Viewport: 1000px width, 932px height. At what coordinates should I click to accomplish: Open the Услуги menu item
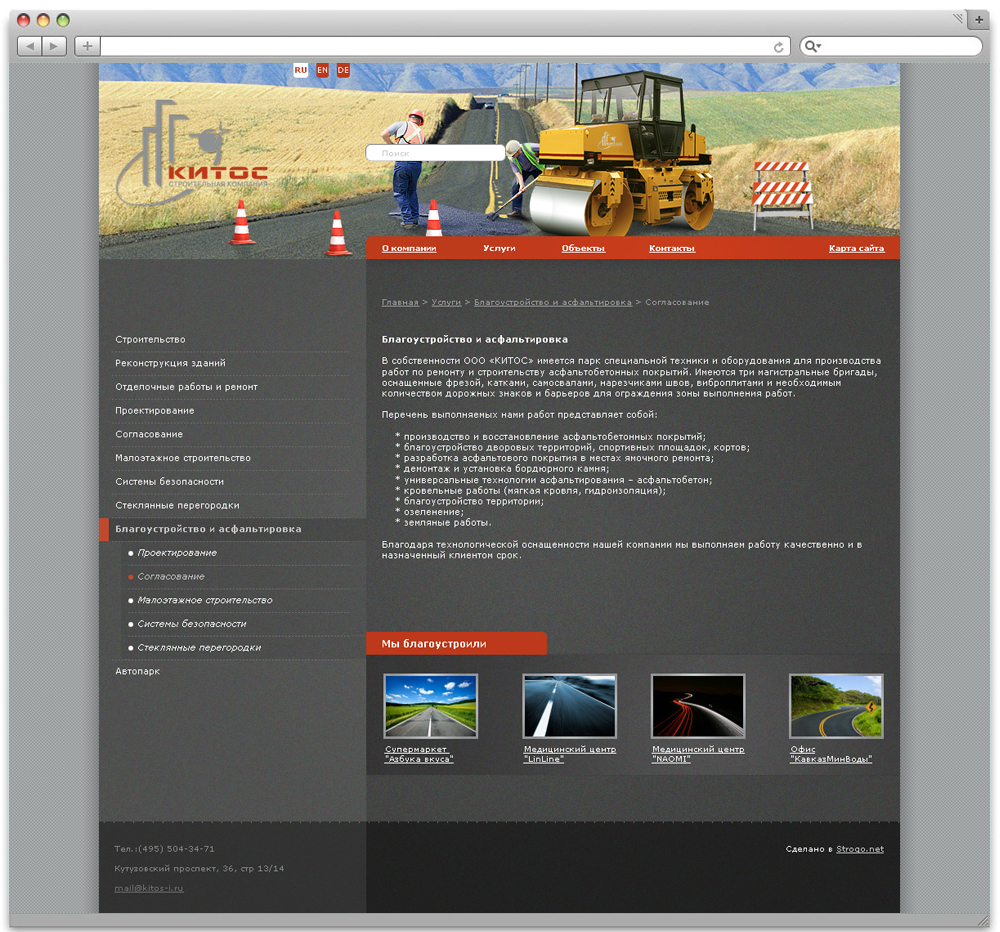coord(499,248)
